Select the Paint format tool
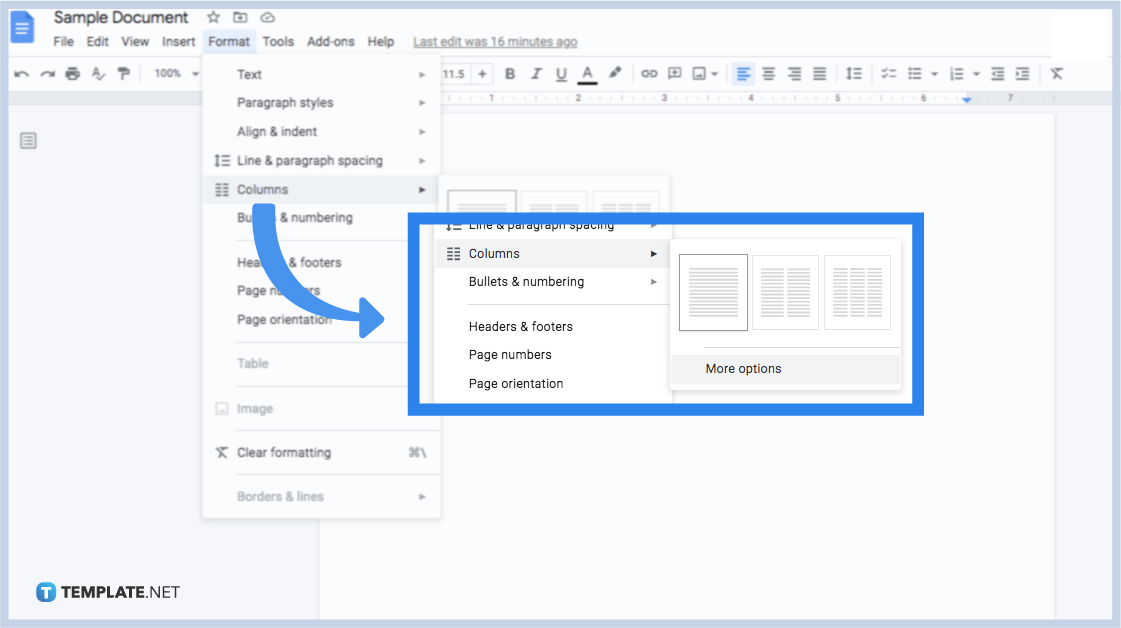 (x=124, y=73)
